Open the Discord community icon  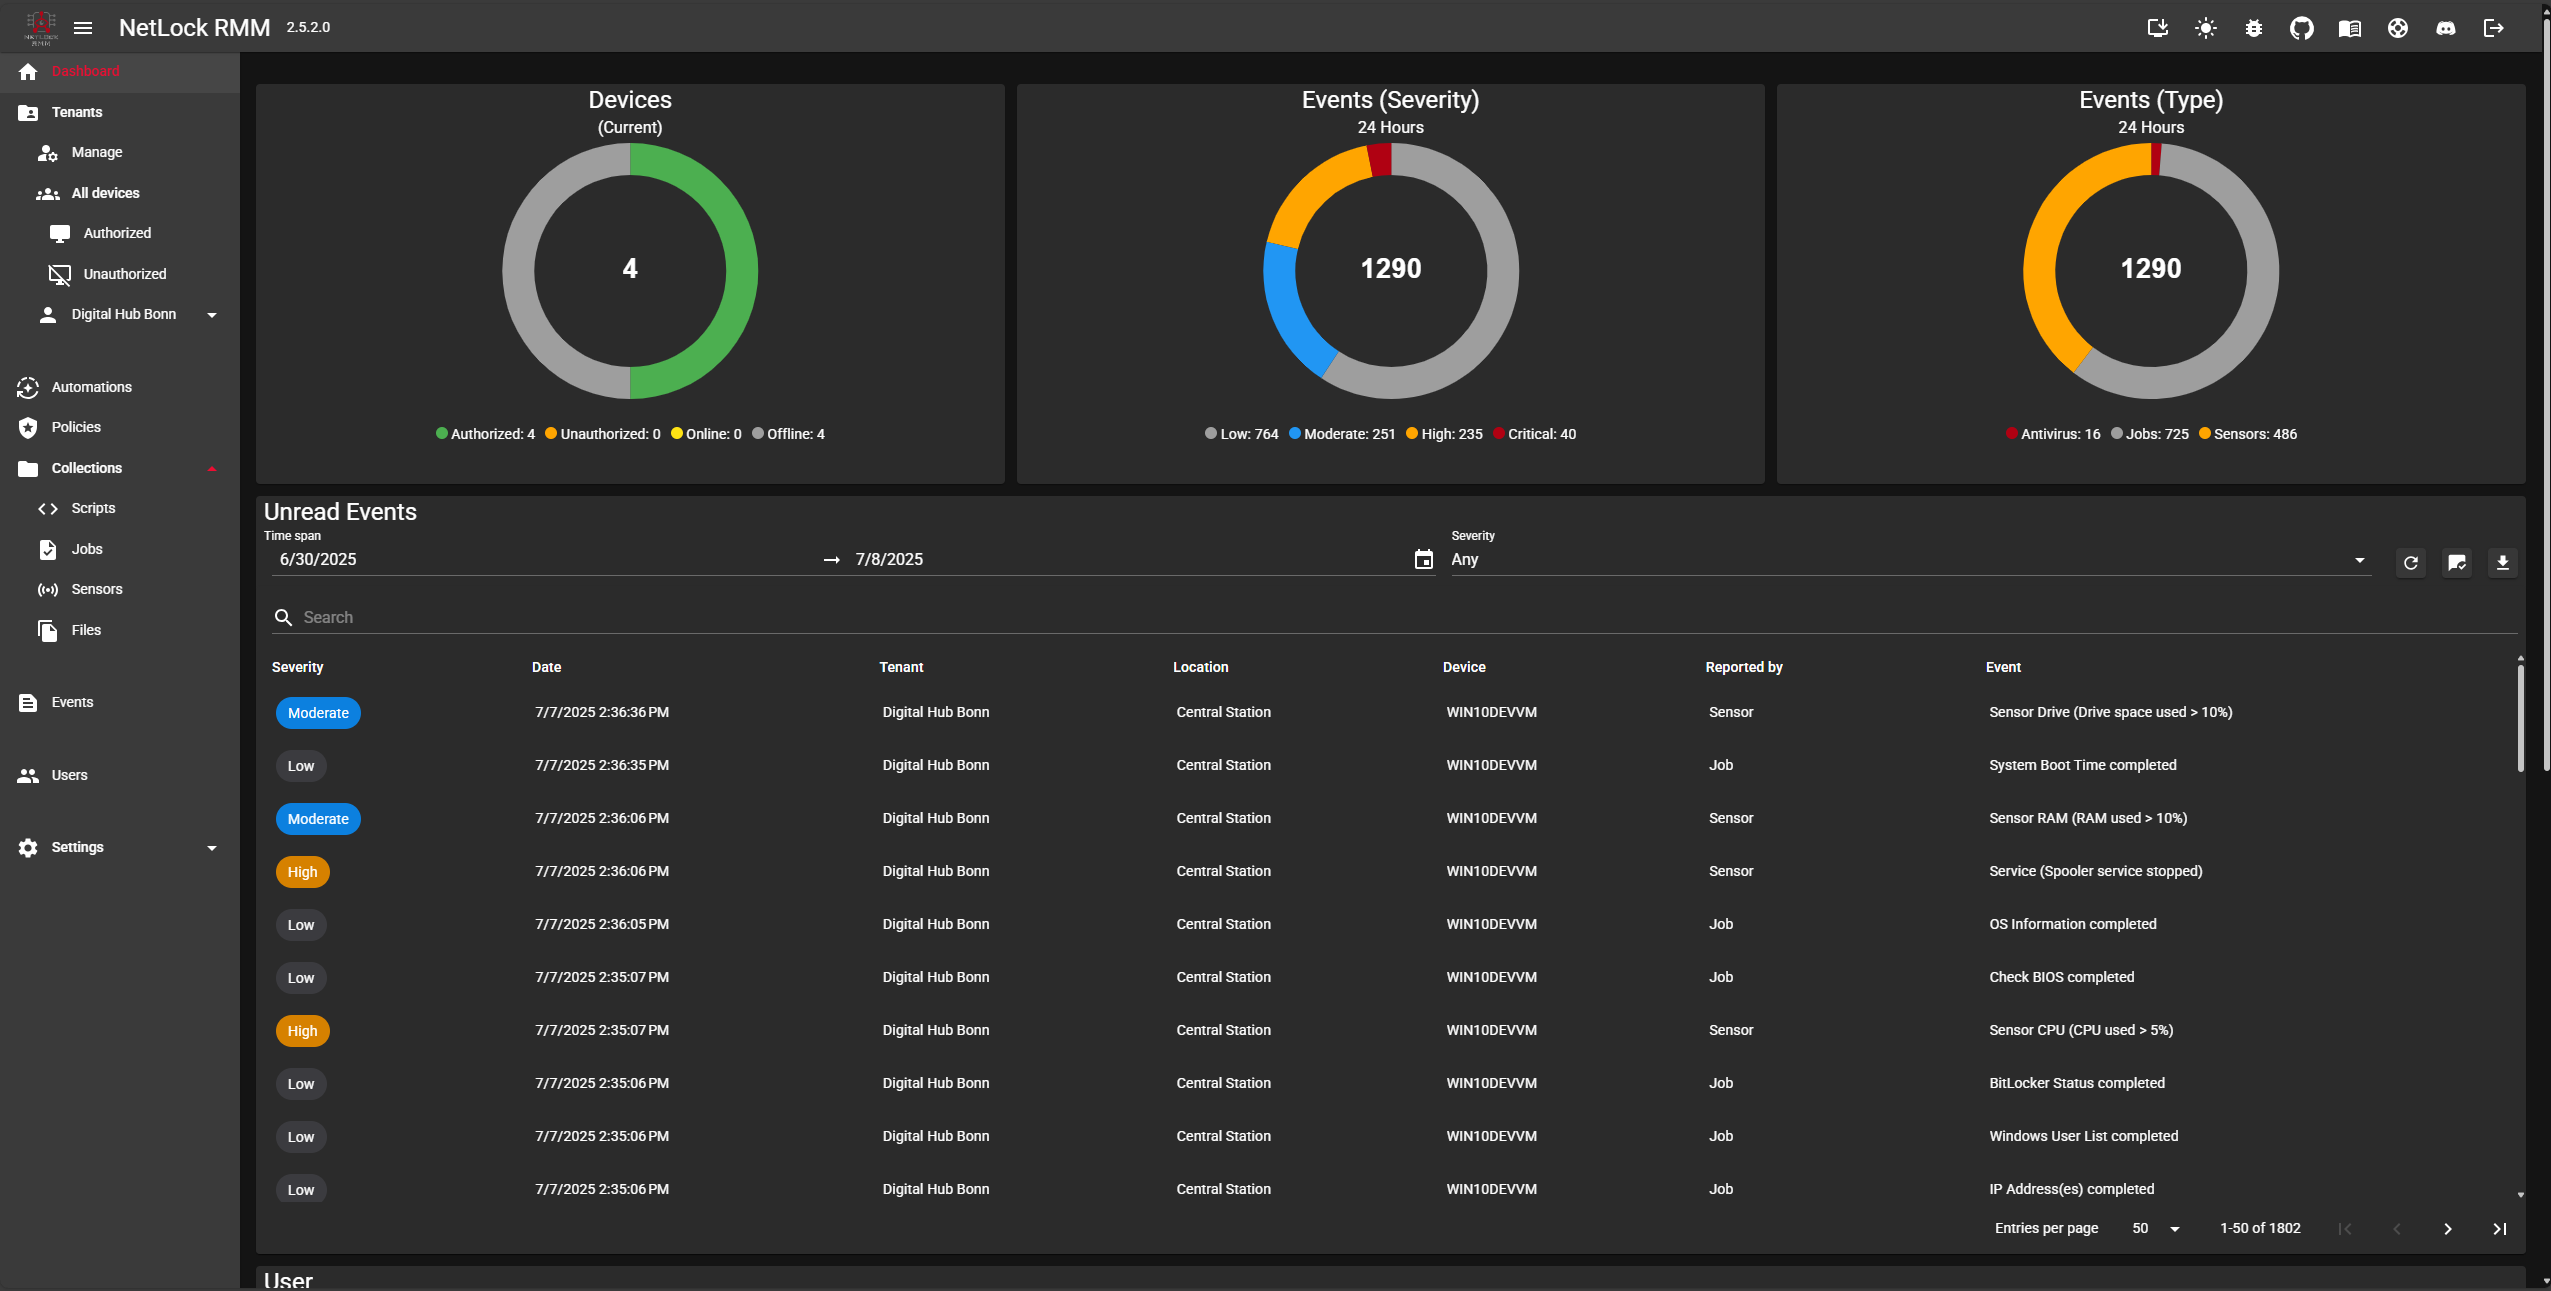tap(2445, 28)
